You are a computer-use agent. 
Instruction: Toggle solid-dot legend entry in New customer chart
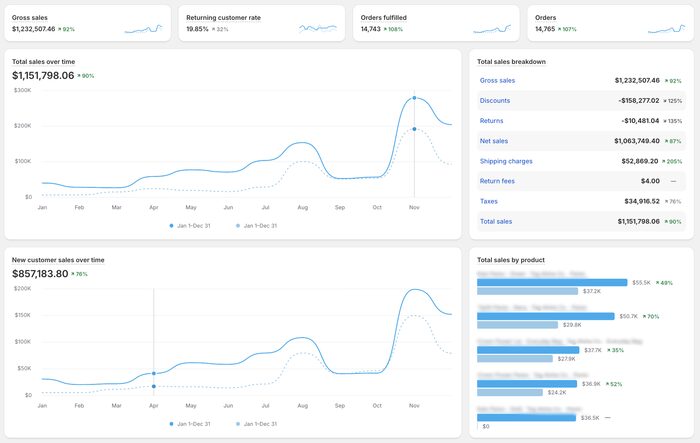coord(190,424)
